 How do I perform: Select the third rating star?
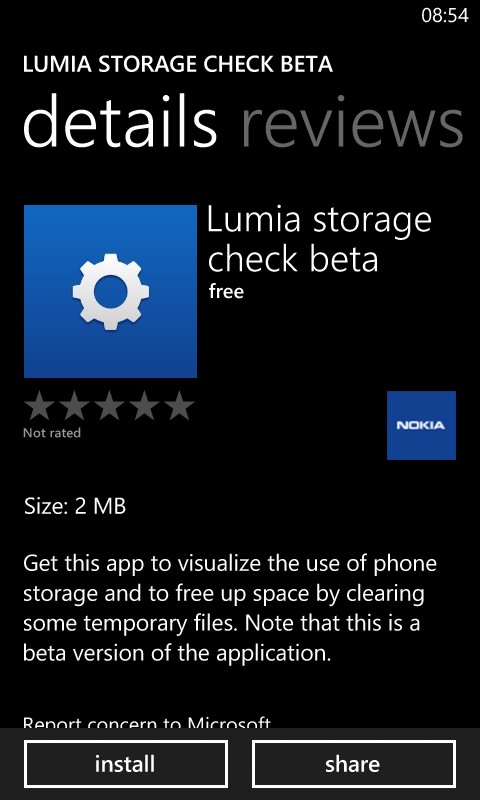pyautogui.click(x=109, y=406)
